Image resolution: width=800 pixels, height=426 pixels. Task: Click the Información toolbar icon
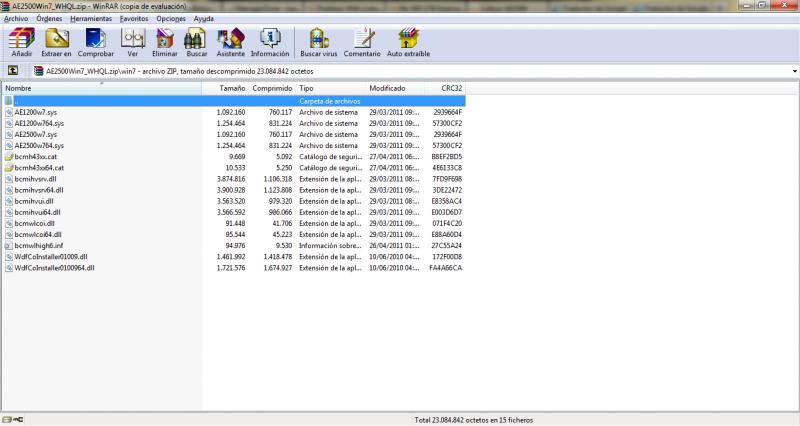coord(270,39)
